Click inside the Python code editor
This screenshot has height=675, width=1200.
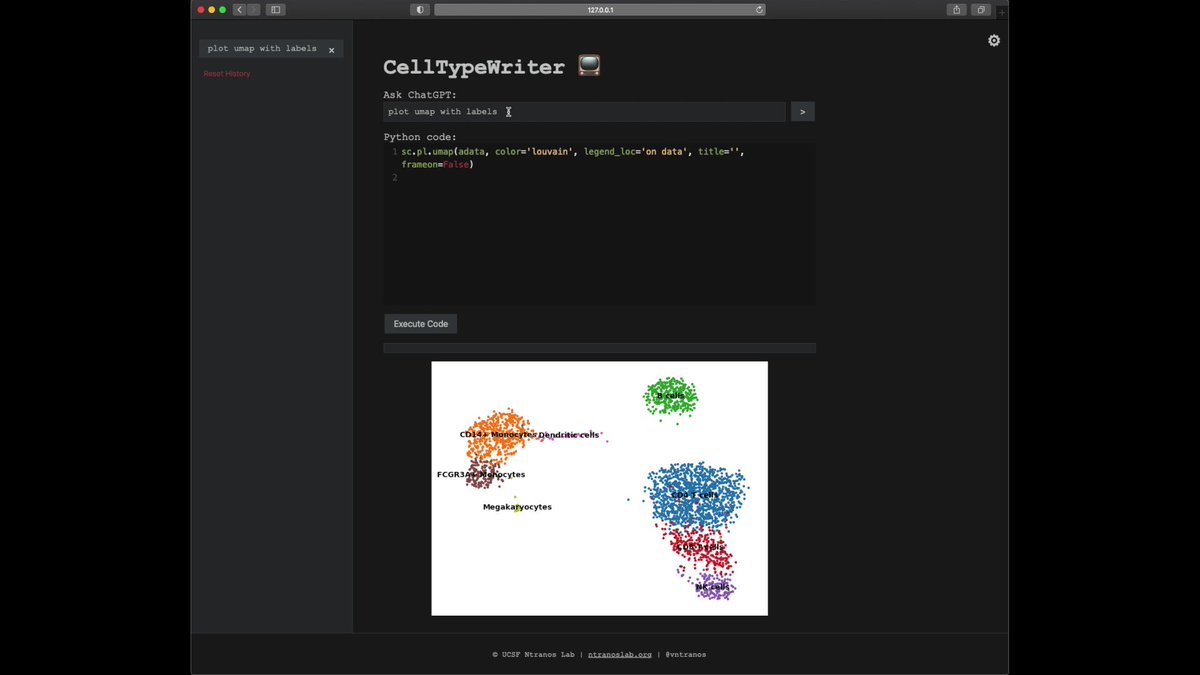600,224
